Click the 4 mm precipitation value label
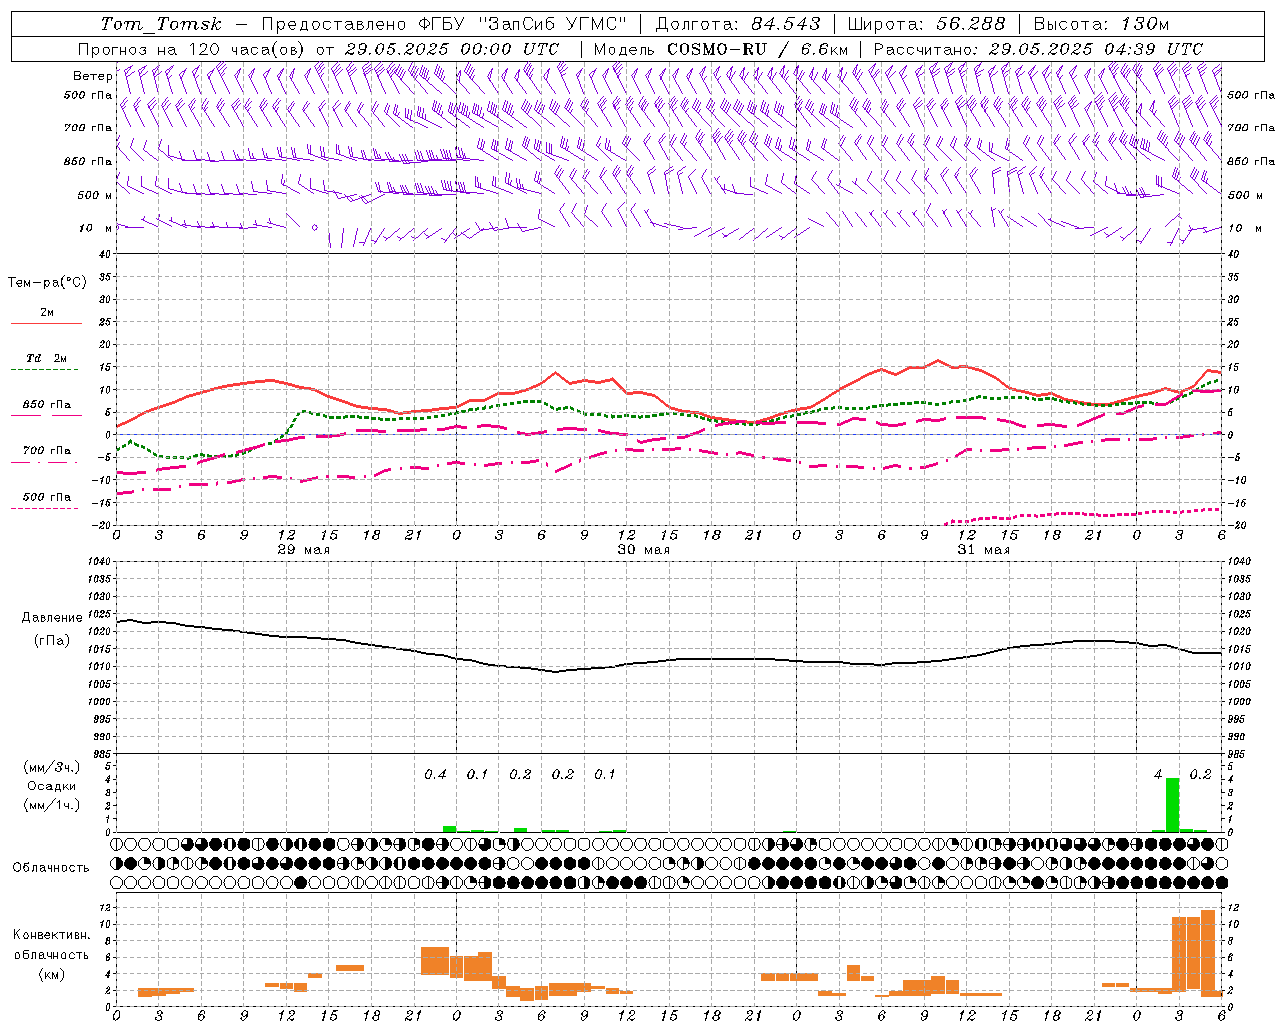This screenshot has height=1024, width=1280. coord(1158,774)
